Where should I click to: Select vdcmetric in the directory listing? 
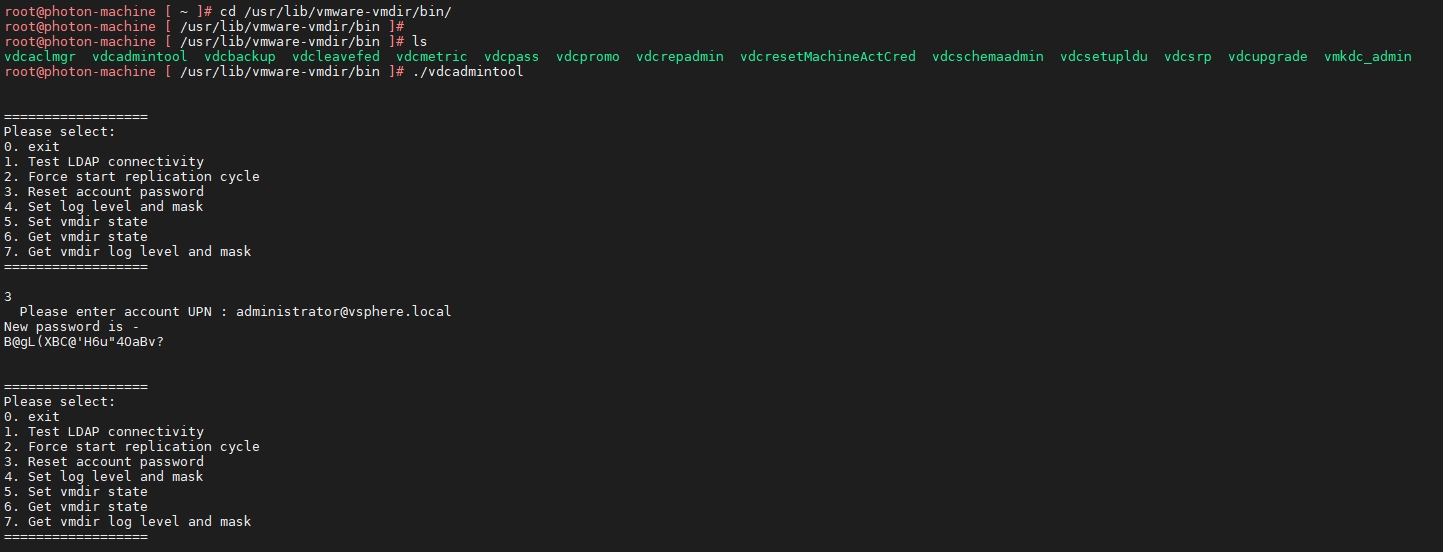(x=431, y=57)
